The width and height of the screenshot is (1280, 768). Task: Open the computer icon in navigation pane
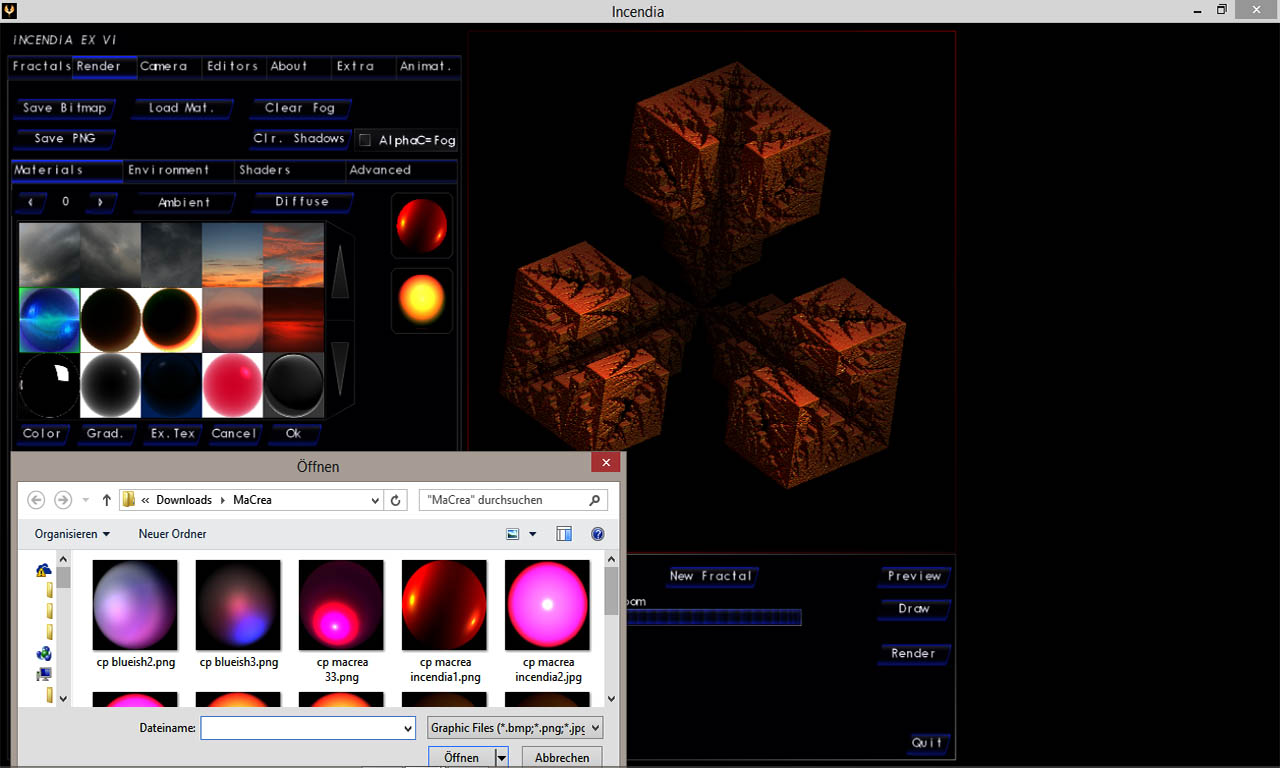click(43, 674)
